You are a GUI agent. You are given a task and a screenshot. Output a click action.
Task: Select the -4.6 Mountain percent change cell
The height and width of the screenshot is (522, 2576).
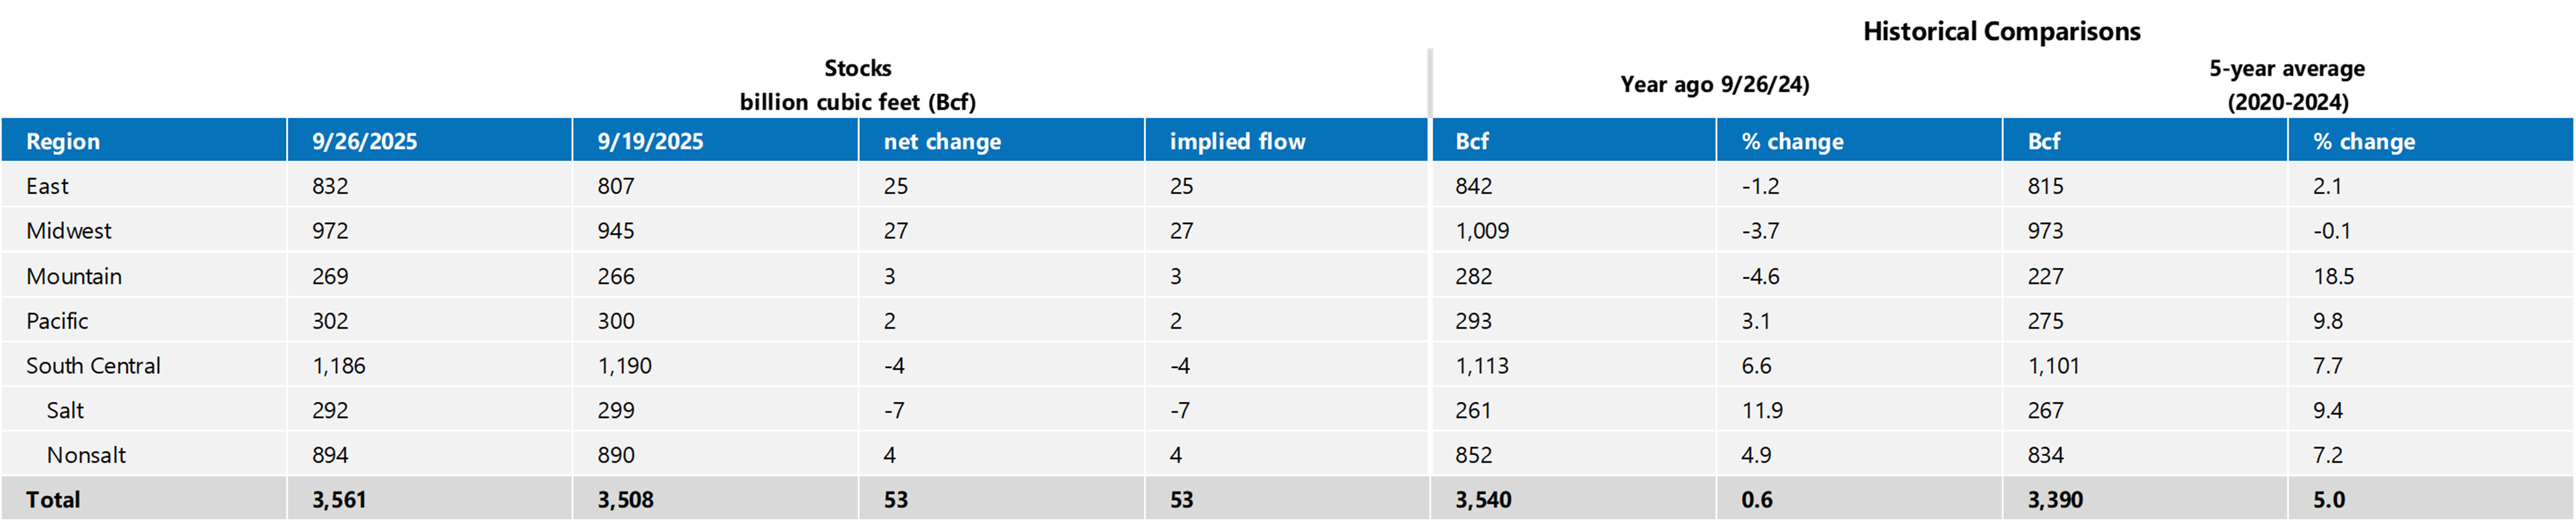(x=1760, y=276)
